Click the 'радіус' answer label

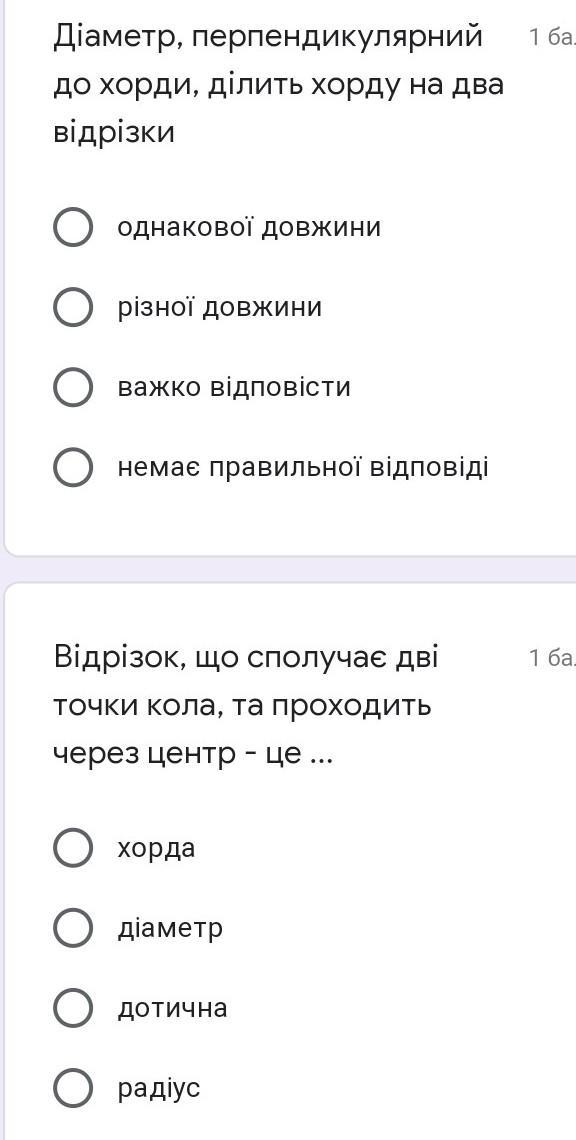159,1088
